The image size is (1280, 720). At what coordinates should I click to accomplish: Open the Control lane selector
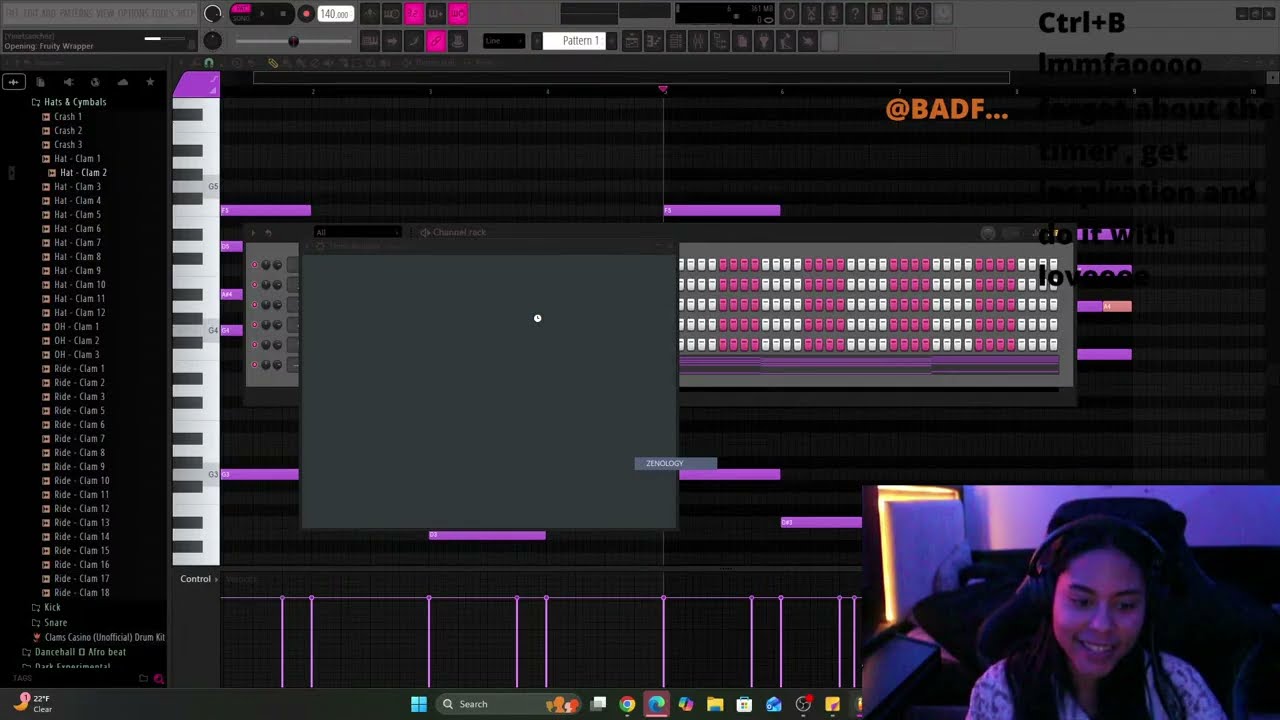[196, 579]
